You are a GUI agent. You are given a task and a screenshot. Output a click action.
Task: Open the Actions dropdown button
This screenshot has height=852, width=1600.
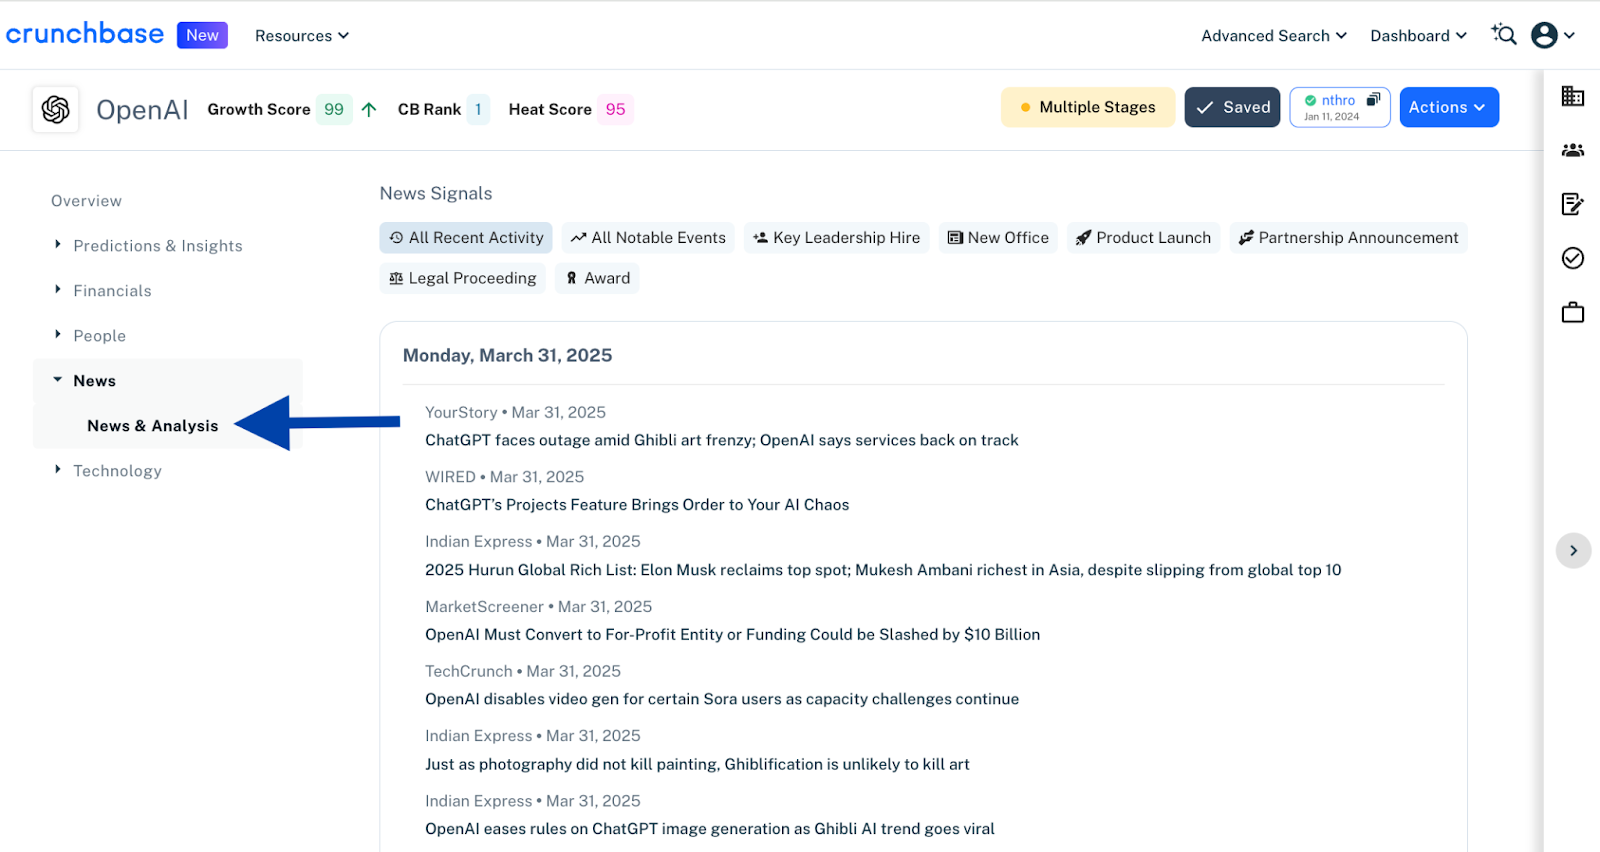(1448, 107)
